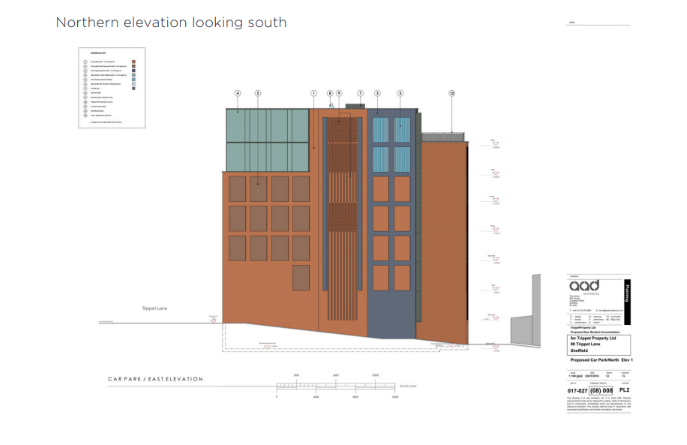The height and width of the screenshot is (445, 687).
Task: Click callout marker number 10
Action: point(451,94)
